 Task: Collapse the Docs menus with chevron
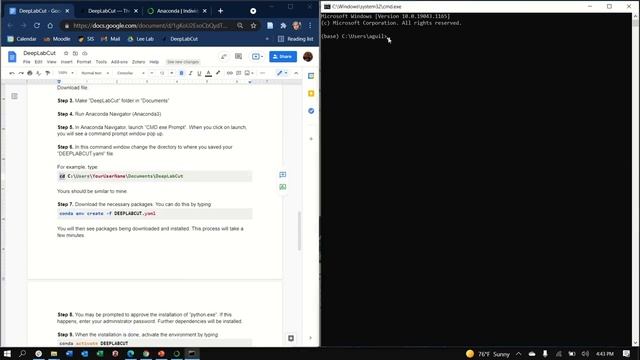coord(296,73)
